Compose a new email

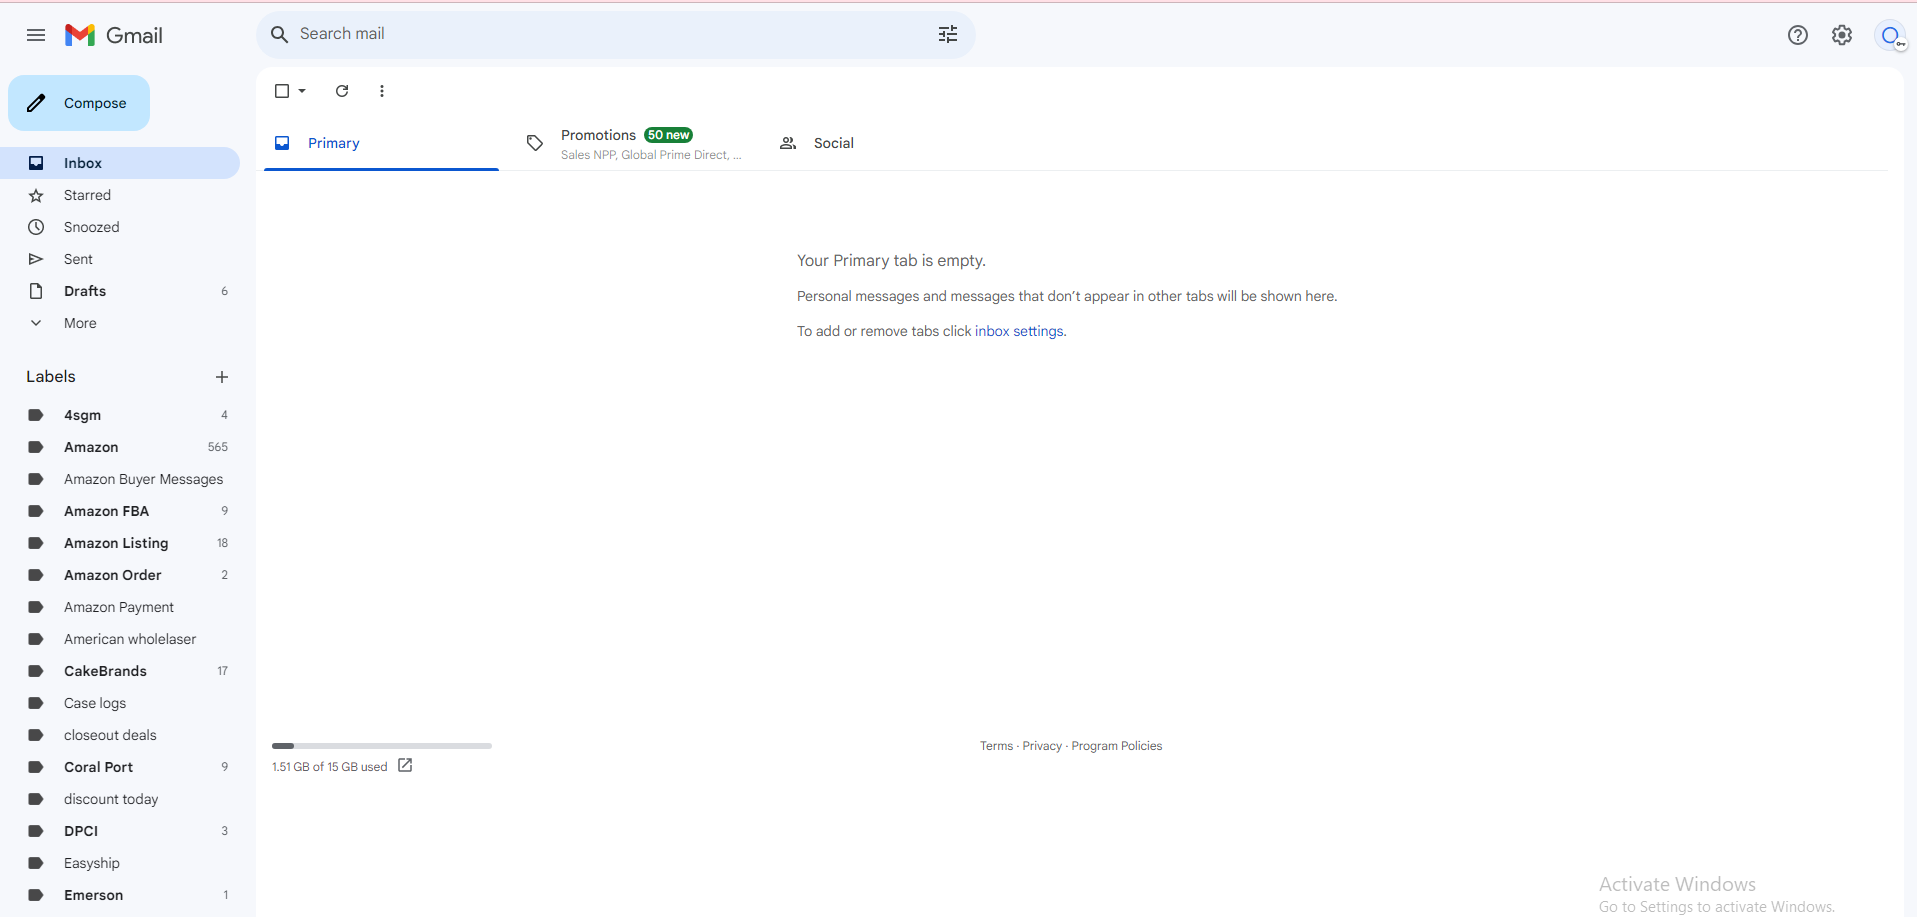pos(79,103)
